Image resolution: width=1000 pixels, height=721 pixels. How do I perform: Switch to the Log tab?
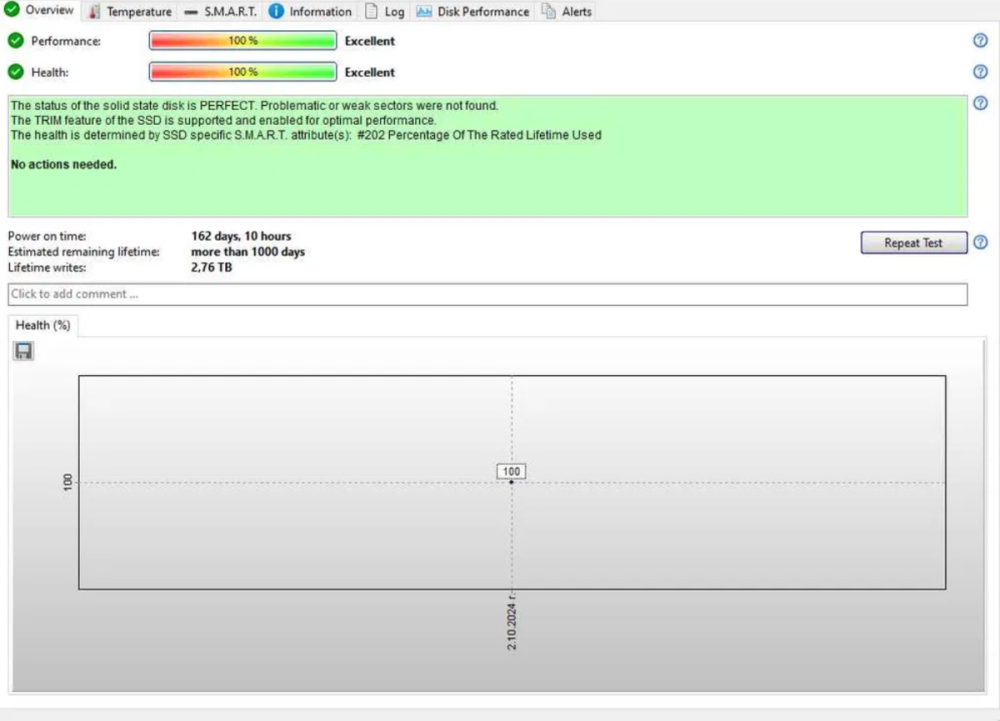(385, 12)
